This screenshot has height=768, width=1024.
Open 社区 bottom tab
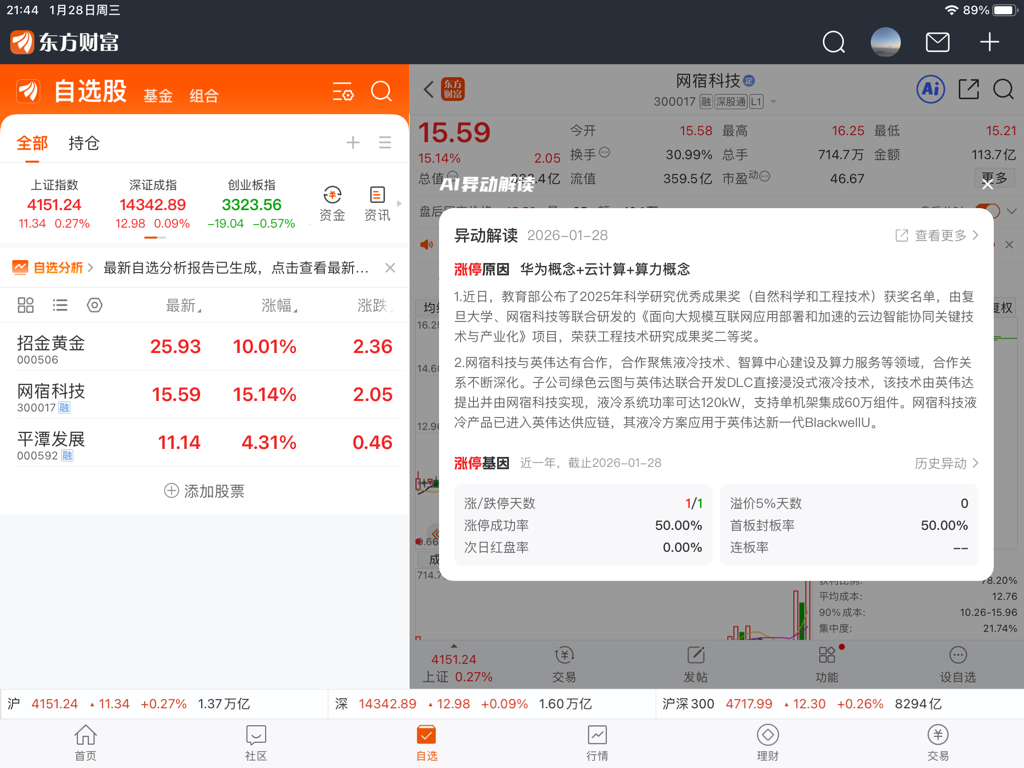pos(256,743)
